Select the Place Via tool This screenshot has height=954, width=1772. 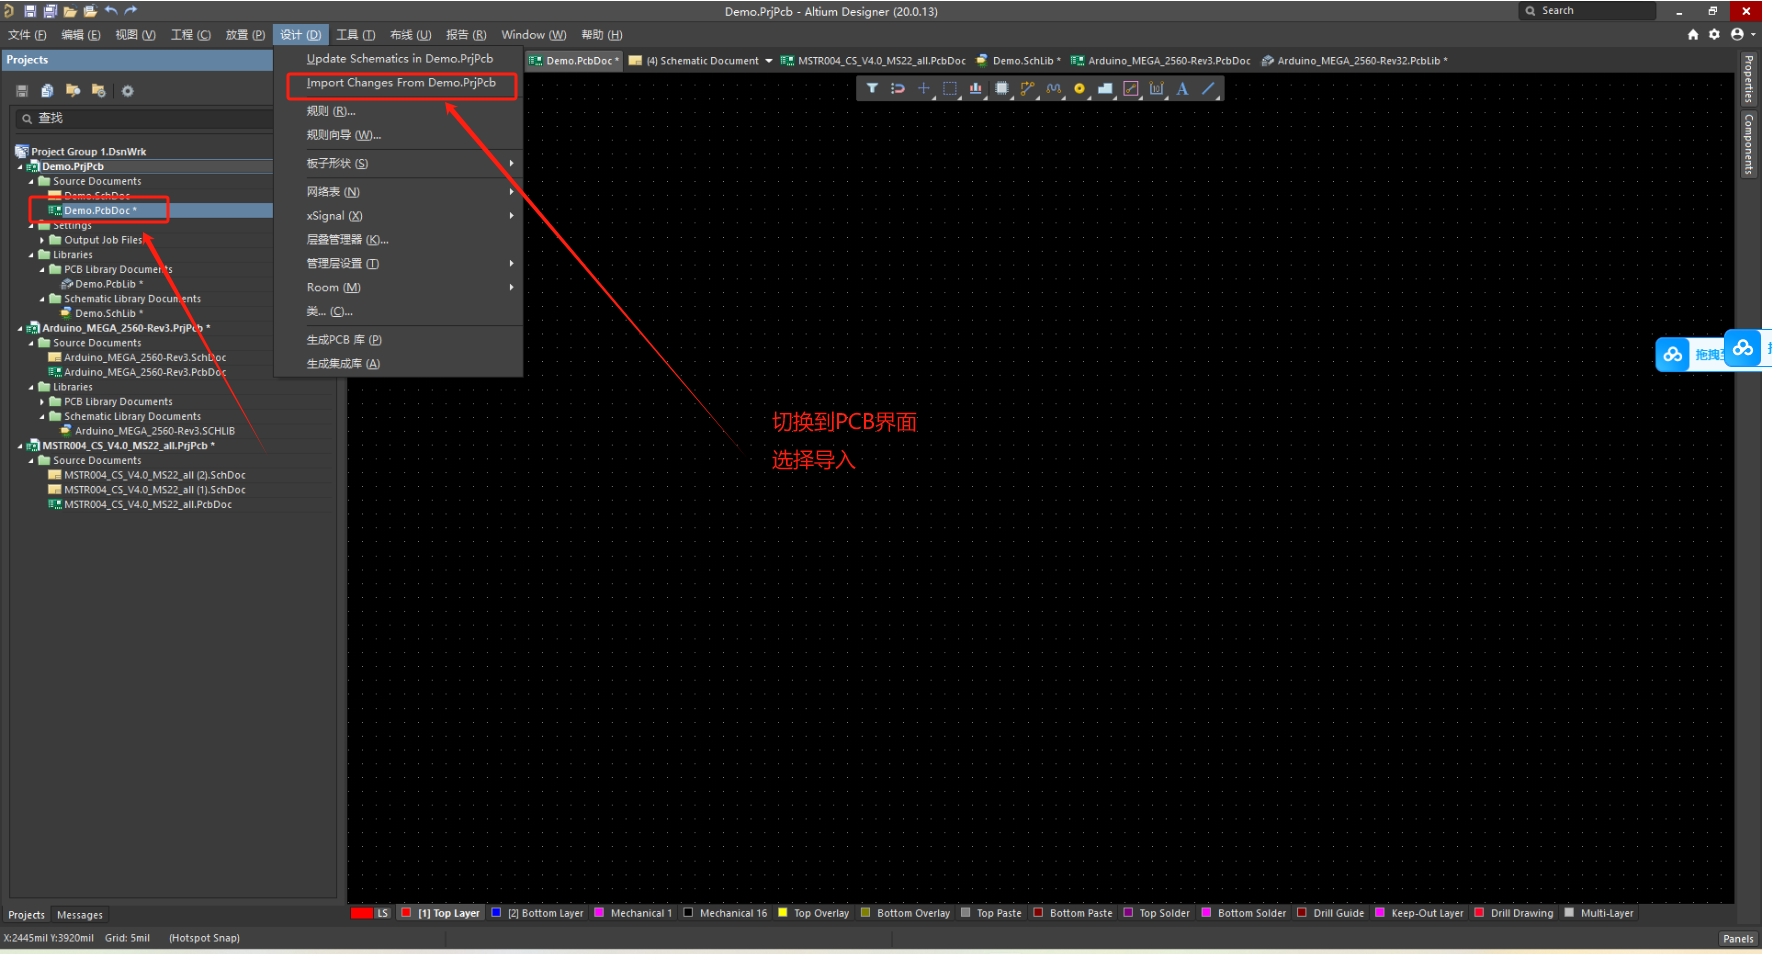click(x=1079, y=88)
